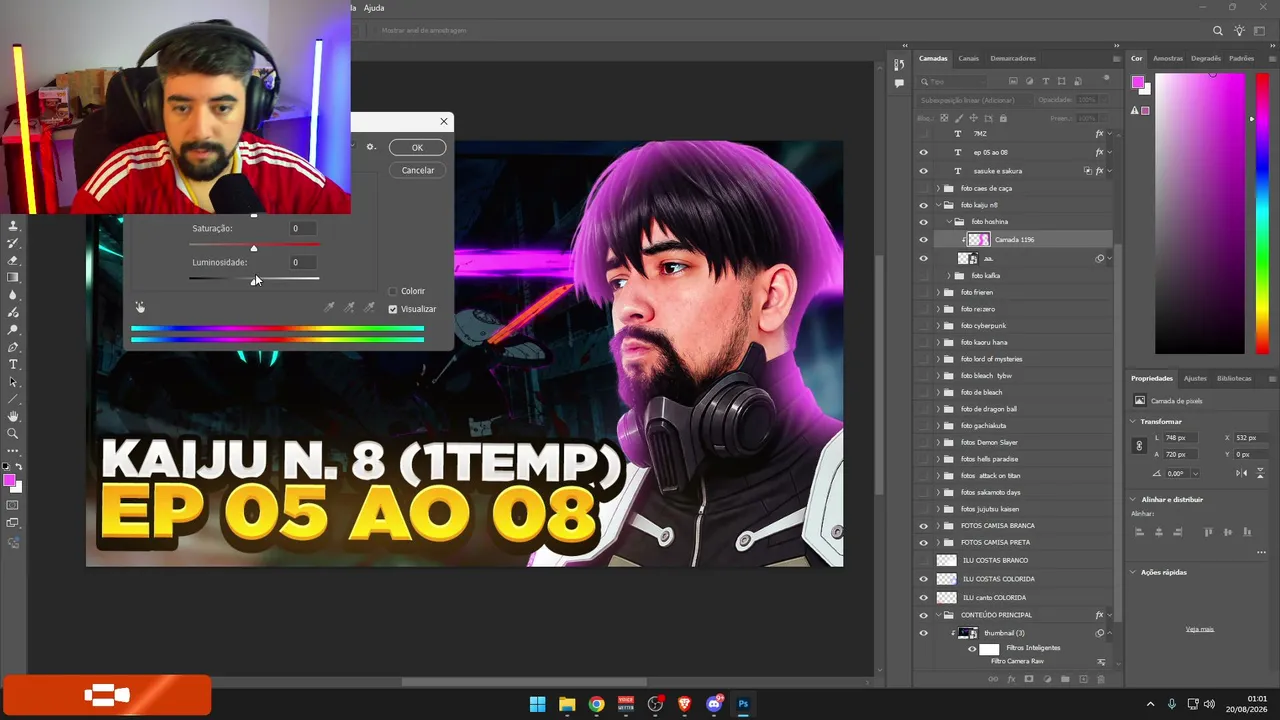Hide the 'sasuke e sakura' layer

pyautogui.click(x=923, y=171)
